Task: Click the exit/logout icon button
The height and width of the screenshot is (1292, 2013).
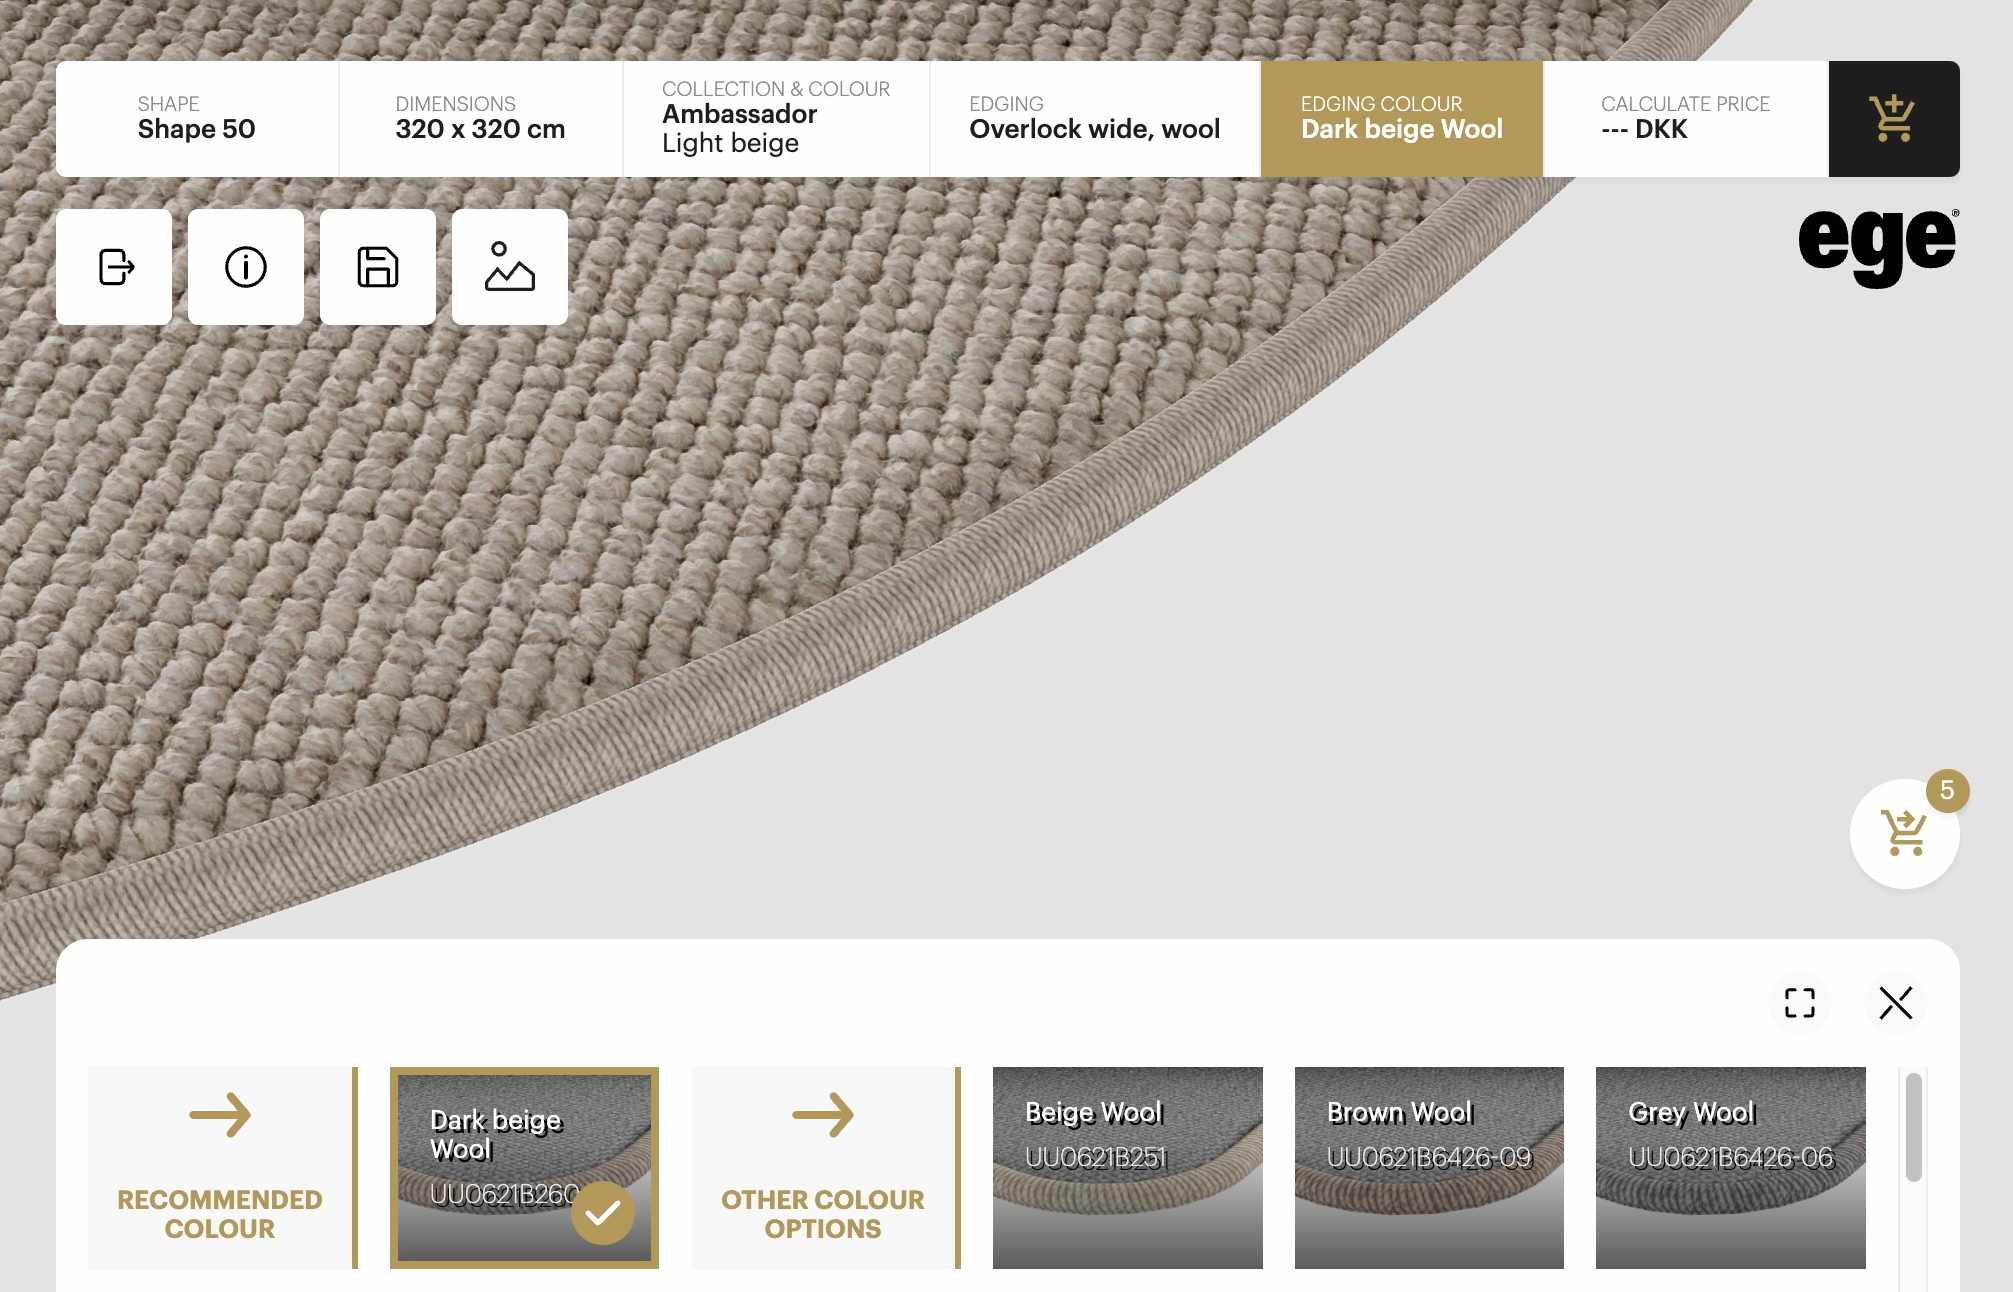Action: pyautogui.click(x=114, y=267)
